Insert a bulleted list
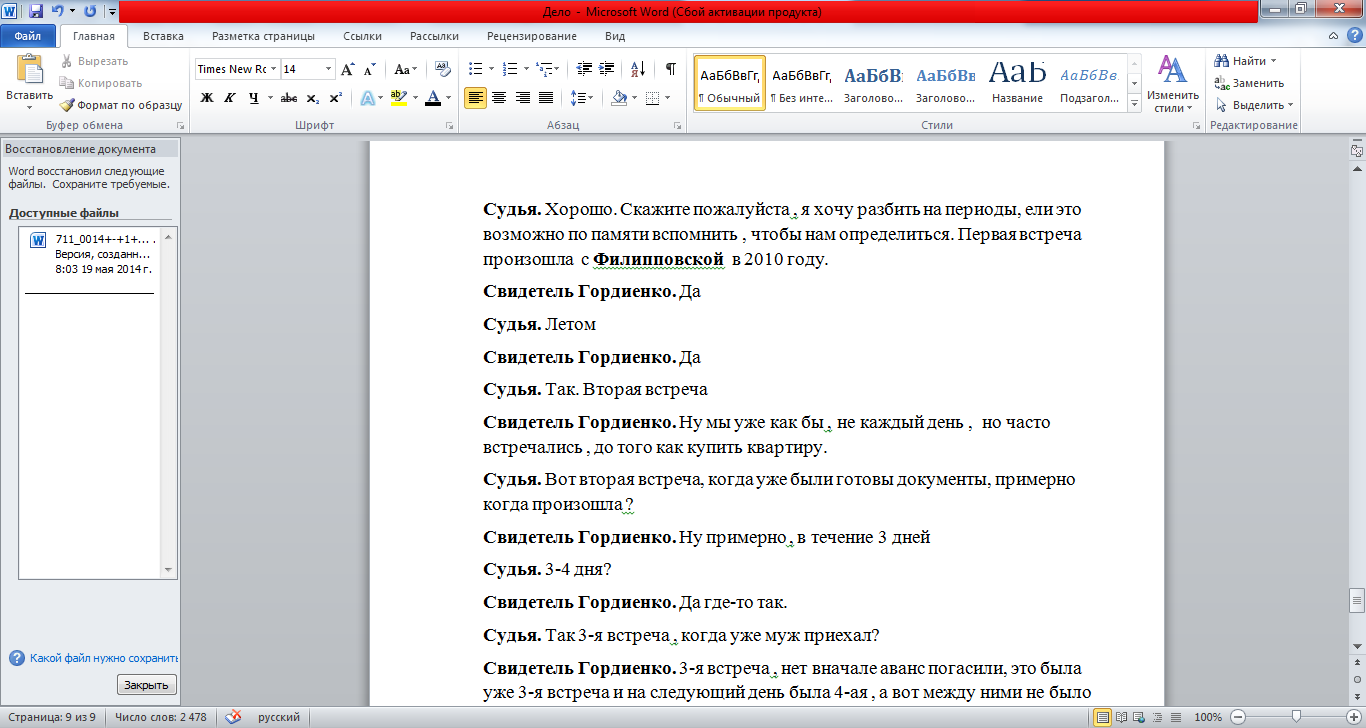 point(475,69)
